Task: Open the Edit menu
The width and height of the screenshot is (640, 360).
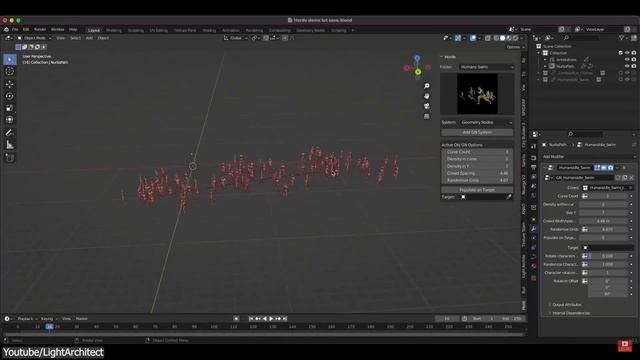Action: pyautogui.click(x=26, y=29)
